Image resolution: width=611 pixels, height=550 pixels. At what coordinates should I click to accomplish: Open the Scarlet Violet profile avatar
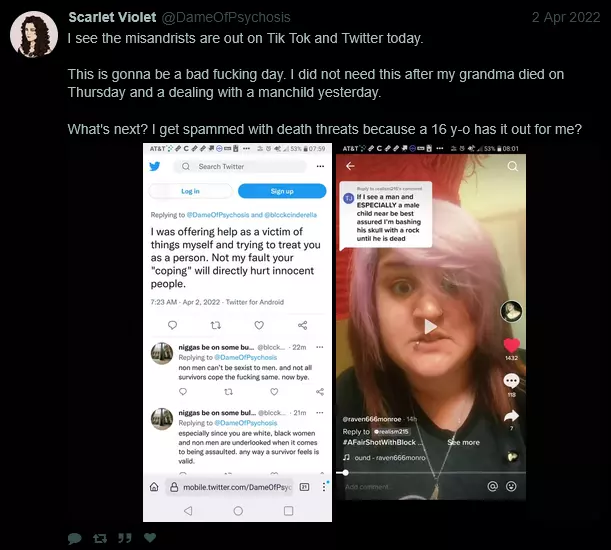pyautogui.click(x=34, y=34)
